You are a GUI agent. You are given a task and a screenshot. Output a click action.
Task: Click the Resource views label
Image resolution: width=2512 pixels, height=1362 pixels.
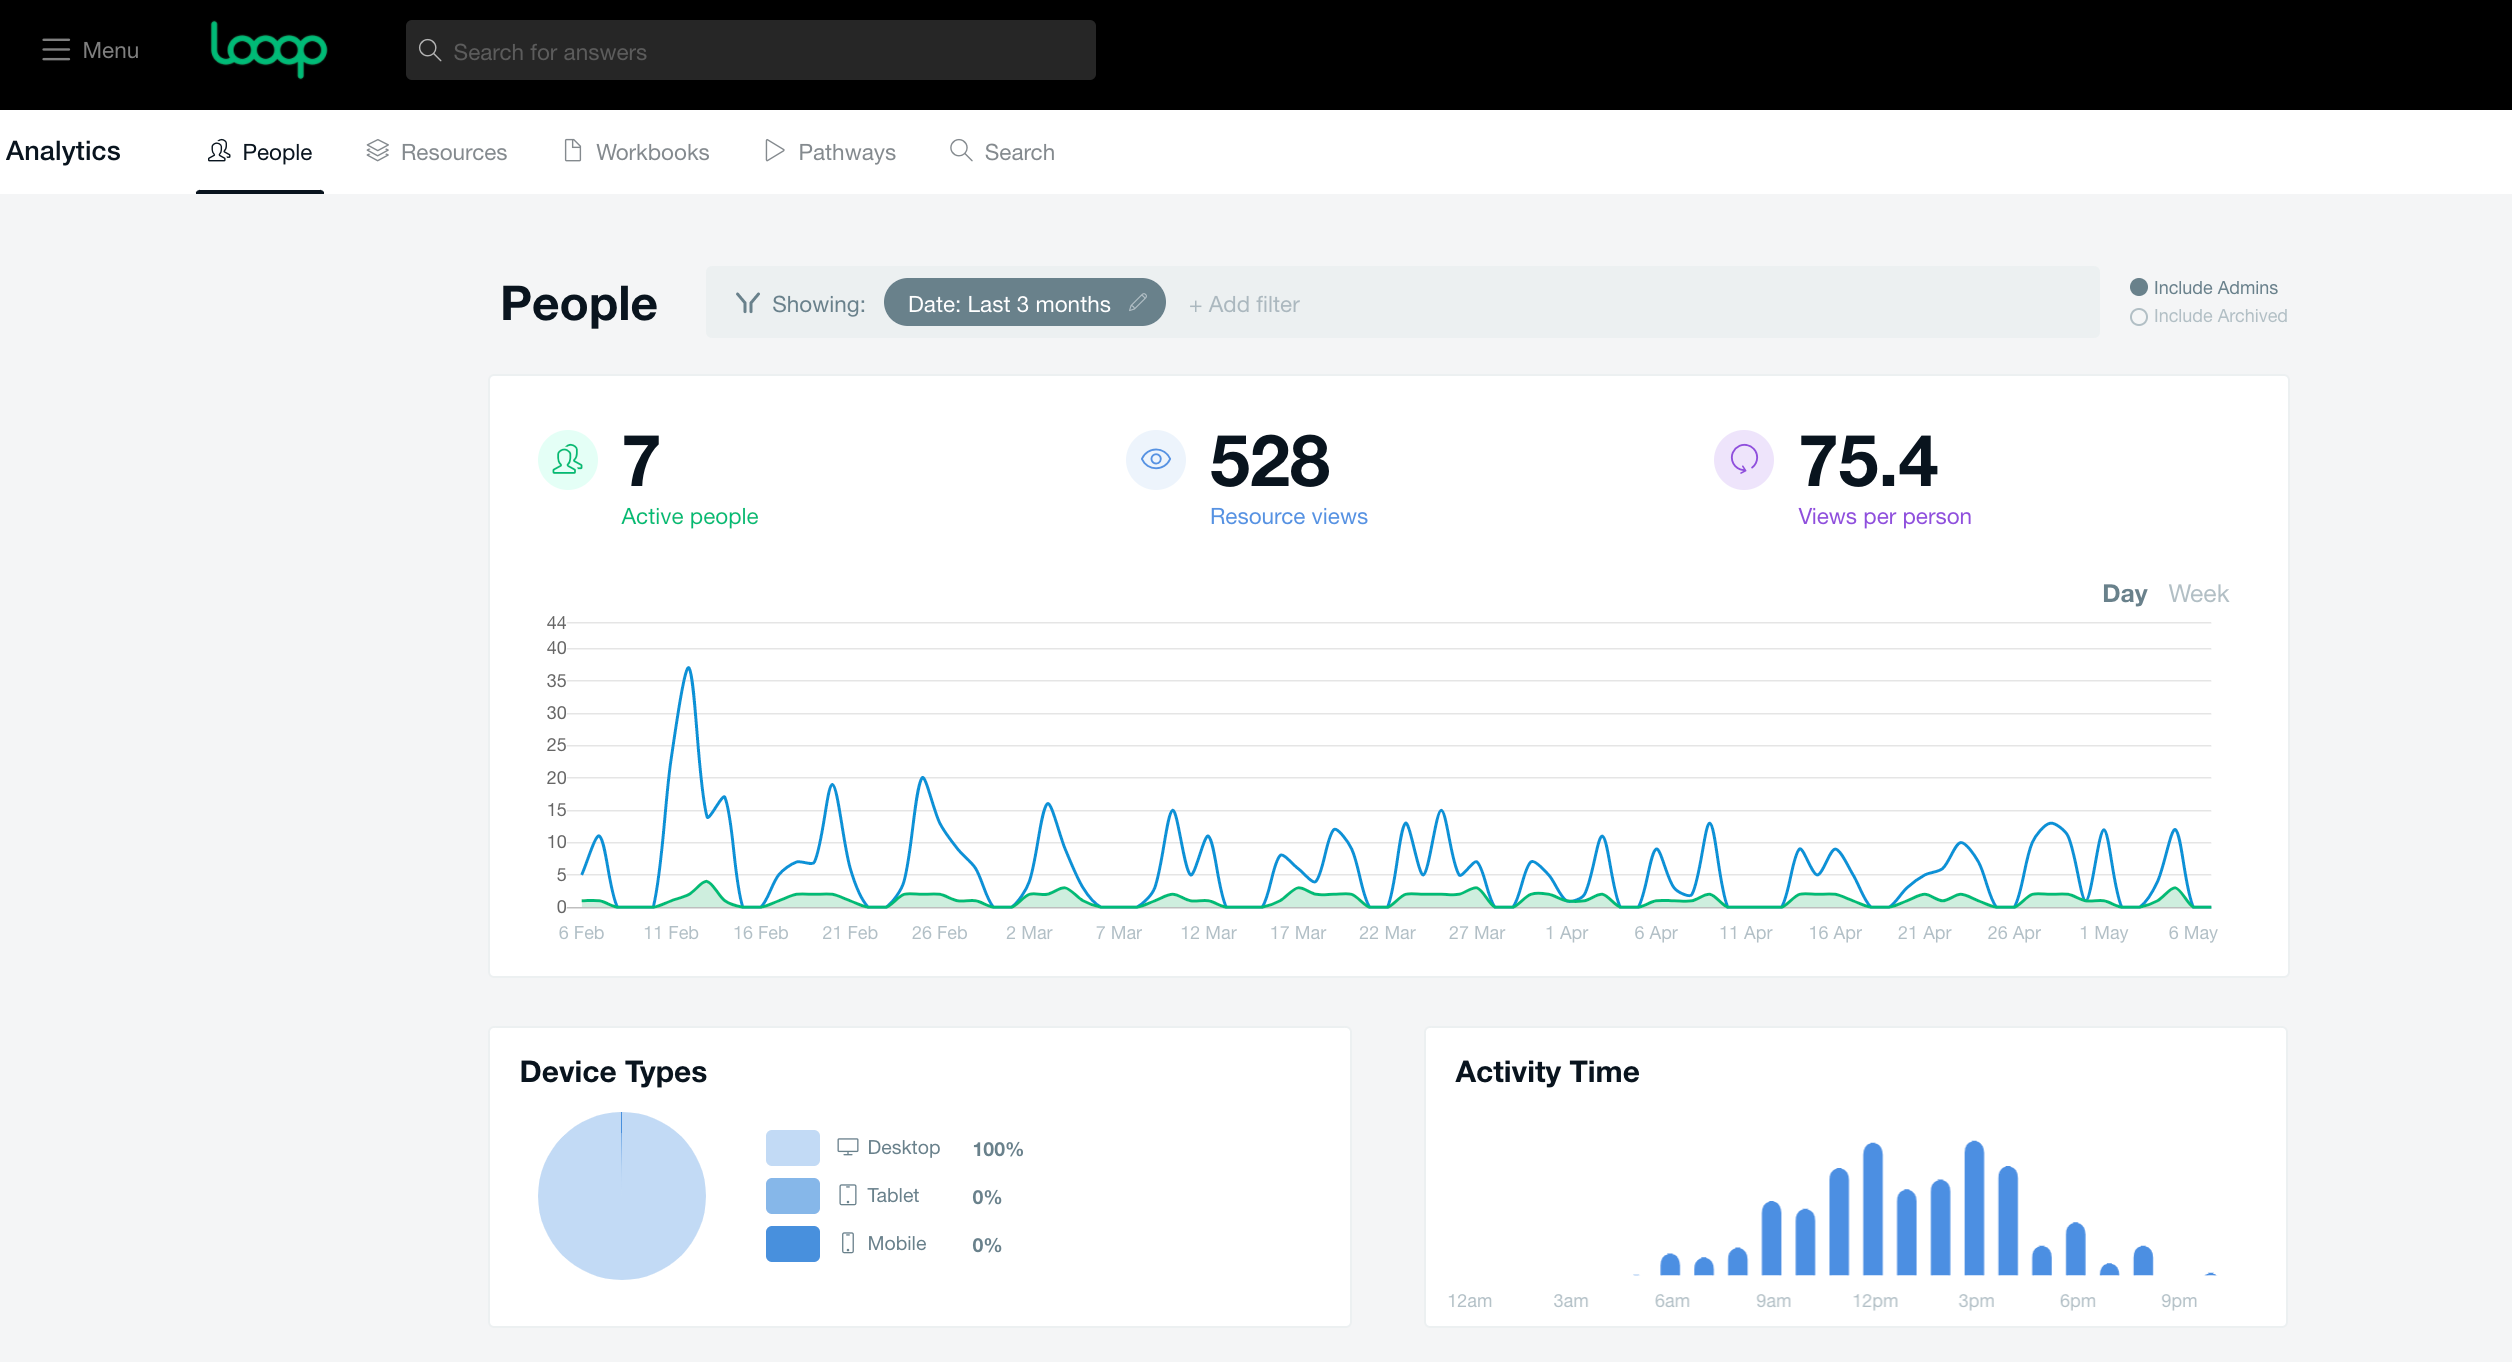pos(1288,517)
